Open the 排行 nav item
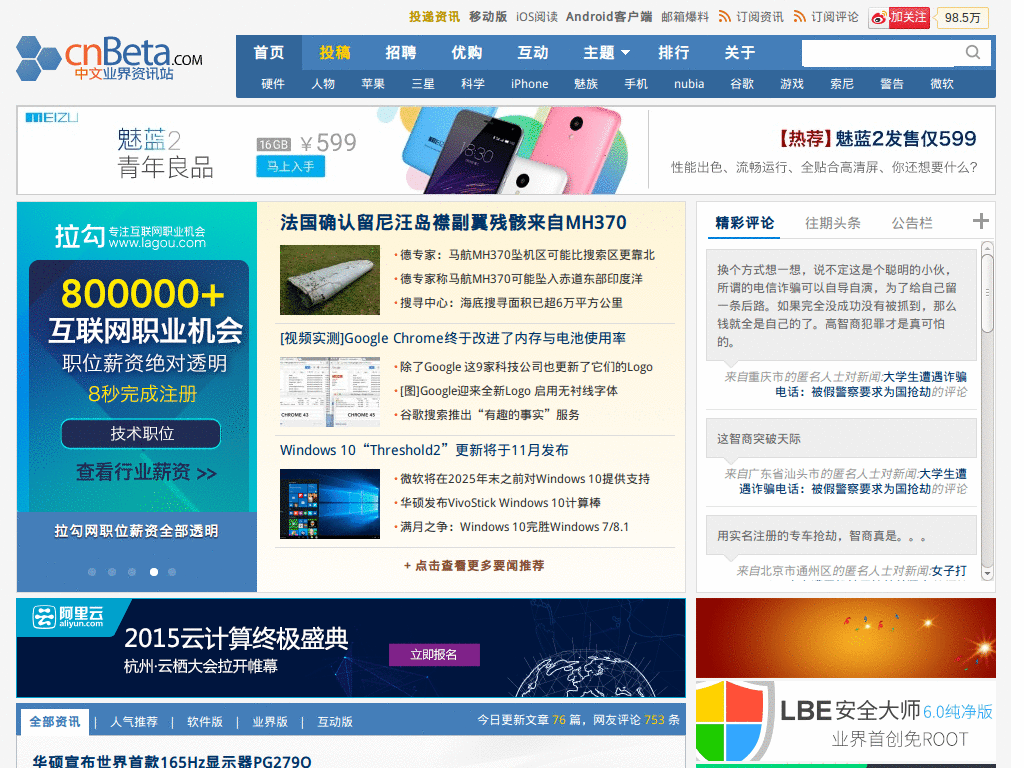 coord(674,52)
